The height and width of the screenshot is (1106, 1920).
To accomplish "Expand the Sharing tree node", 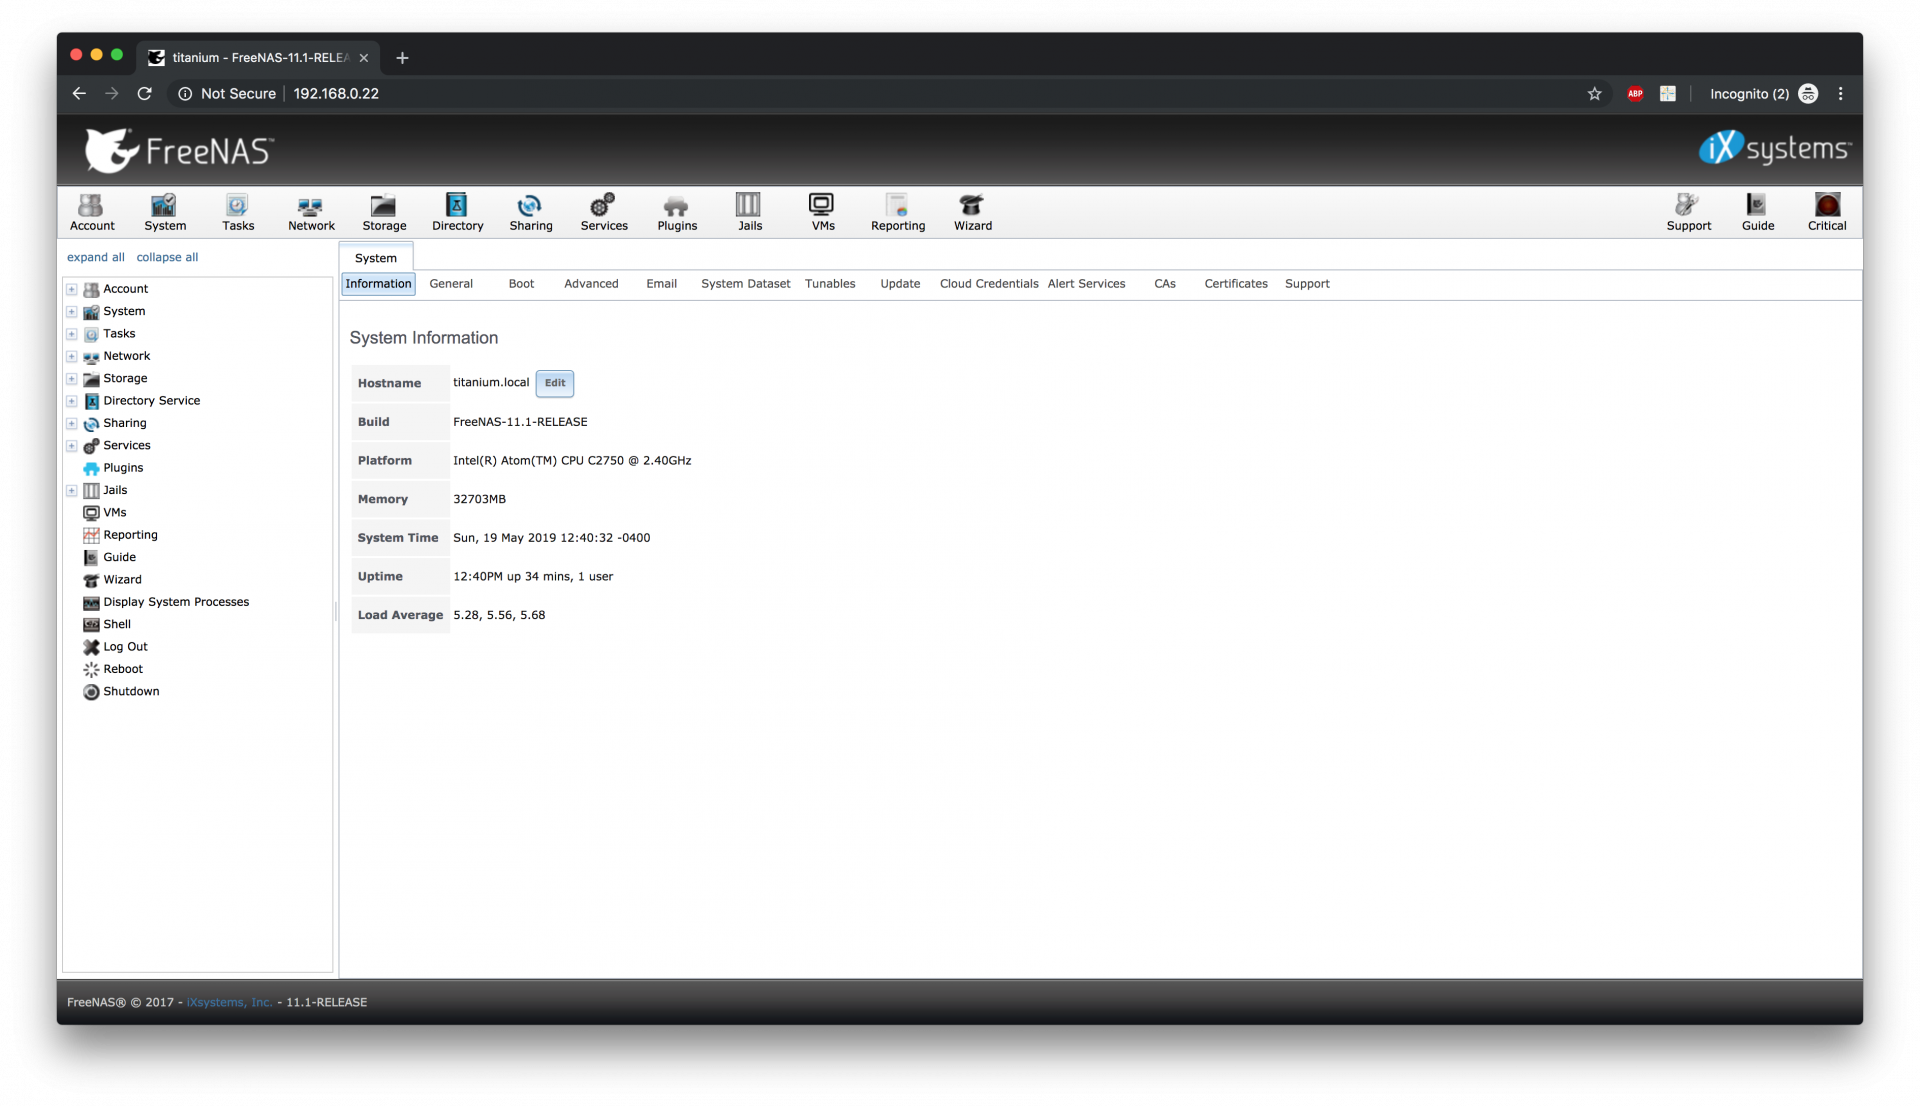I will point(72,423).
